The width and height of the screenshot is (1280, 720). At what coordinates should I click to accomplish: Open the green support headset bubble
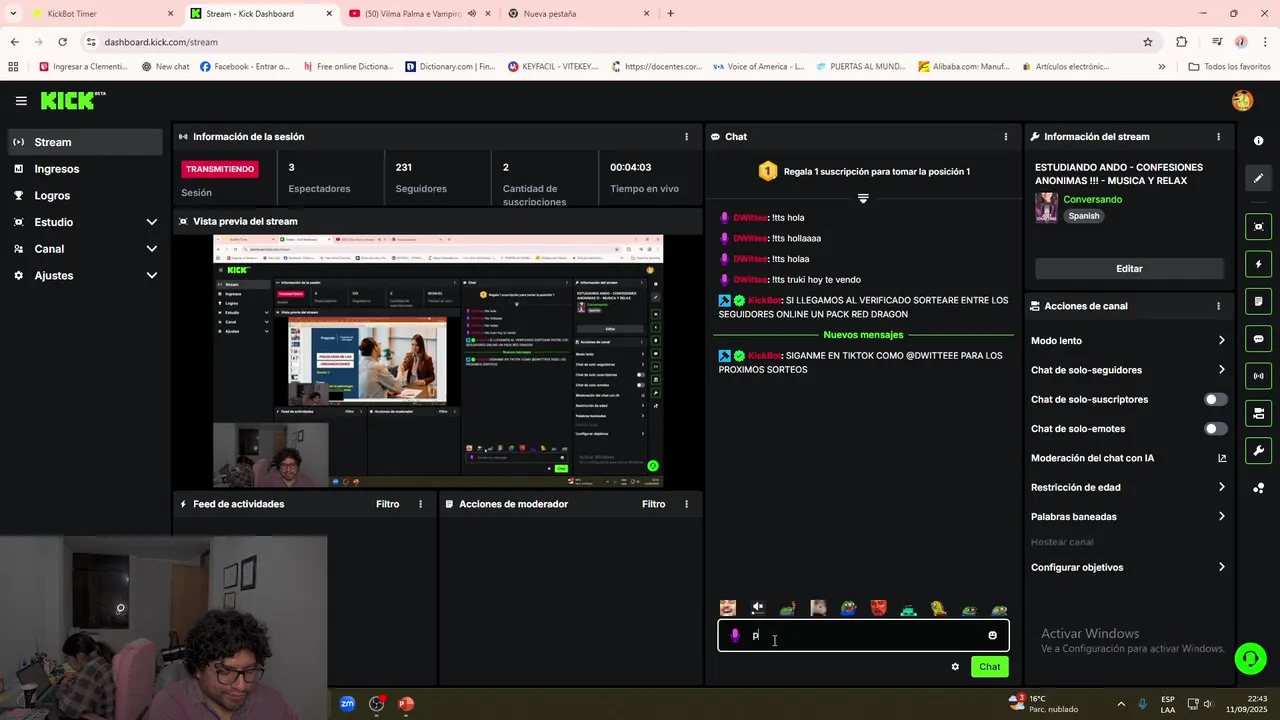(x=1250, y=658)
